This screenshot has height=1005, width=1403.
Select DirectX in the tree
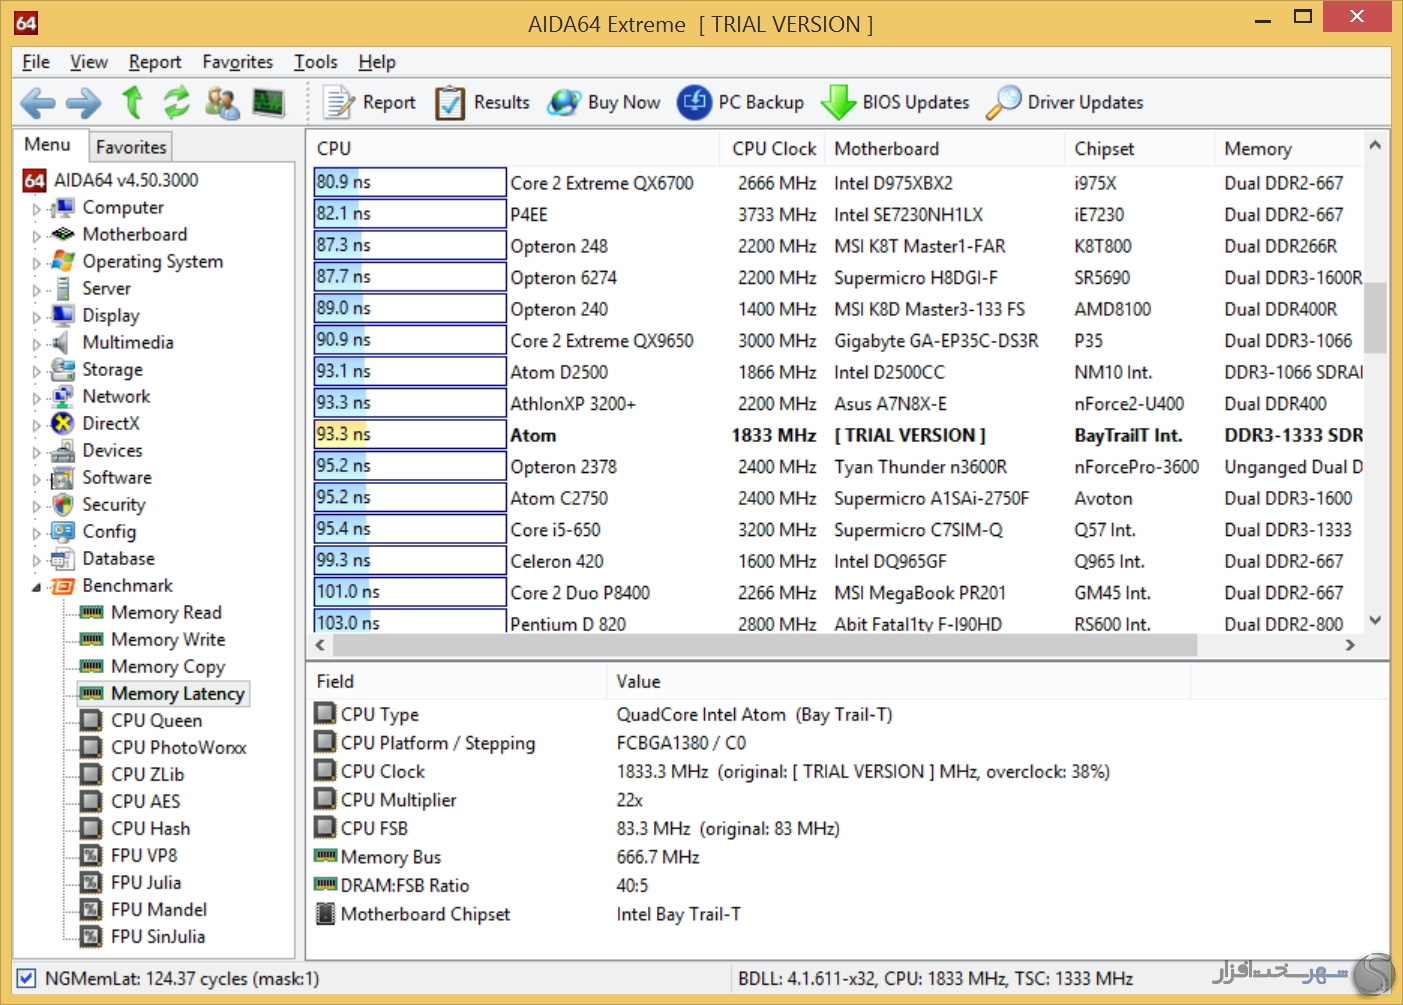coord(110,423)
